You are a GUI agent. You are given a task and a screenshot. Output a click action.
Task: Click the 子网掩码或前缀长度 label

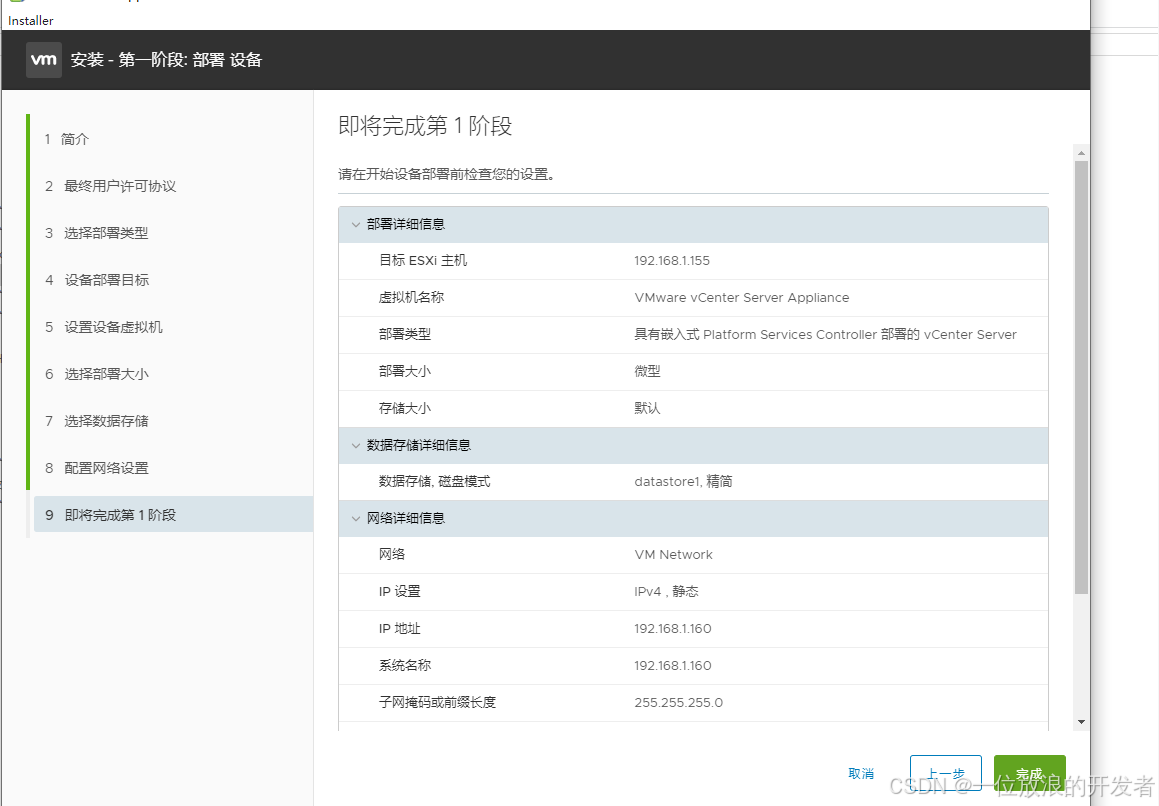[437, 702]
